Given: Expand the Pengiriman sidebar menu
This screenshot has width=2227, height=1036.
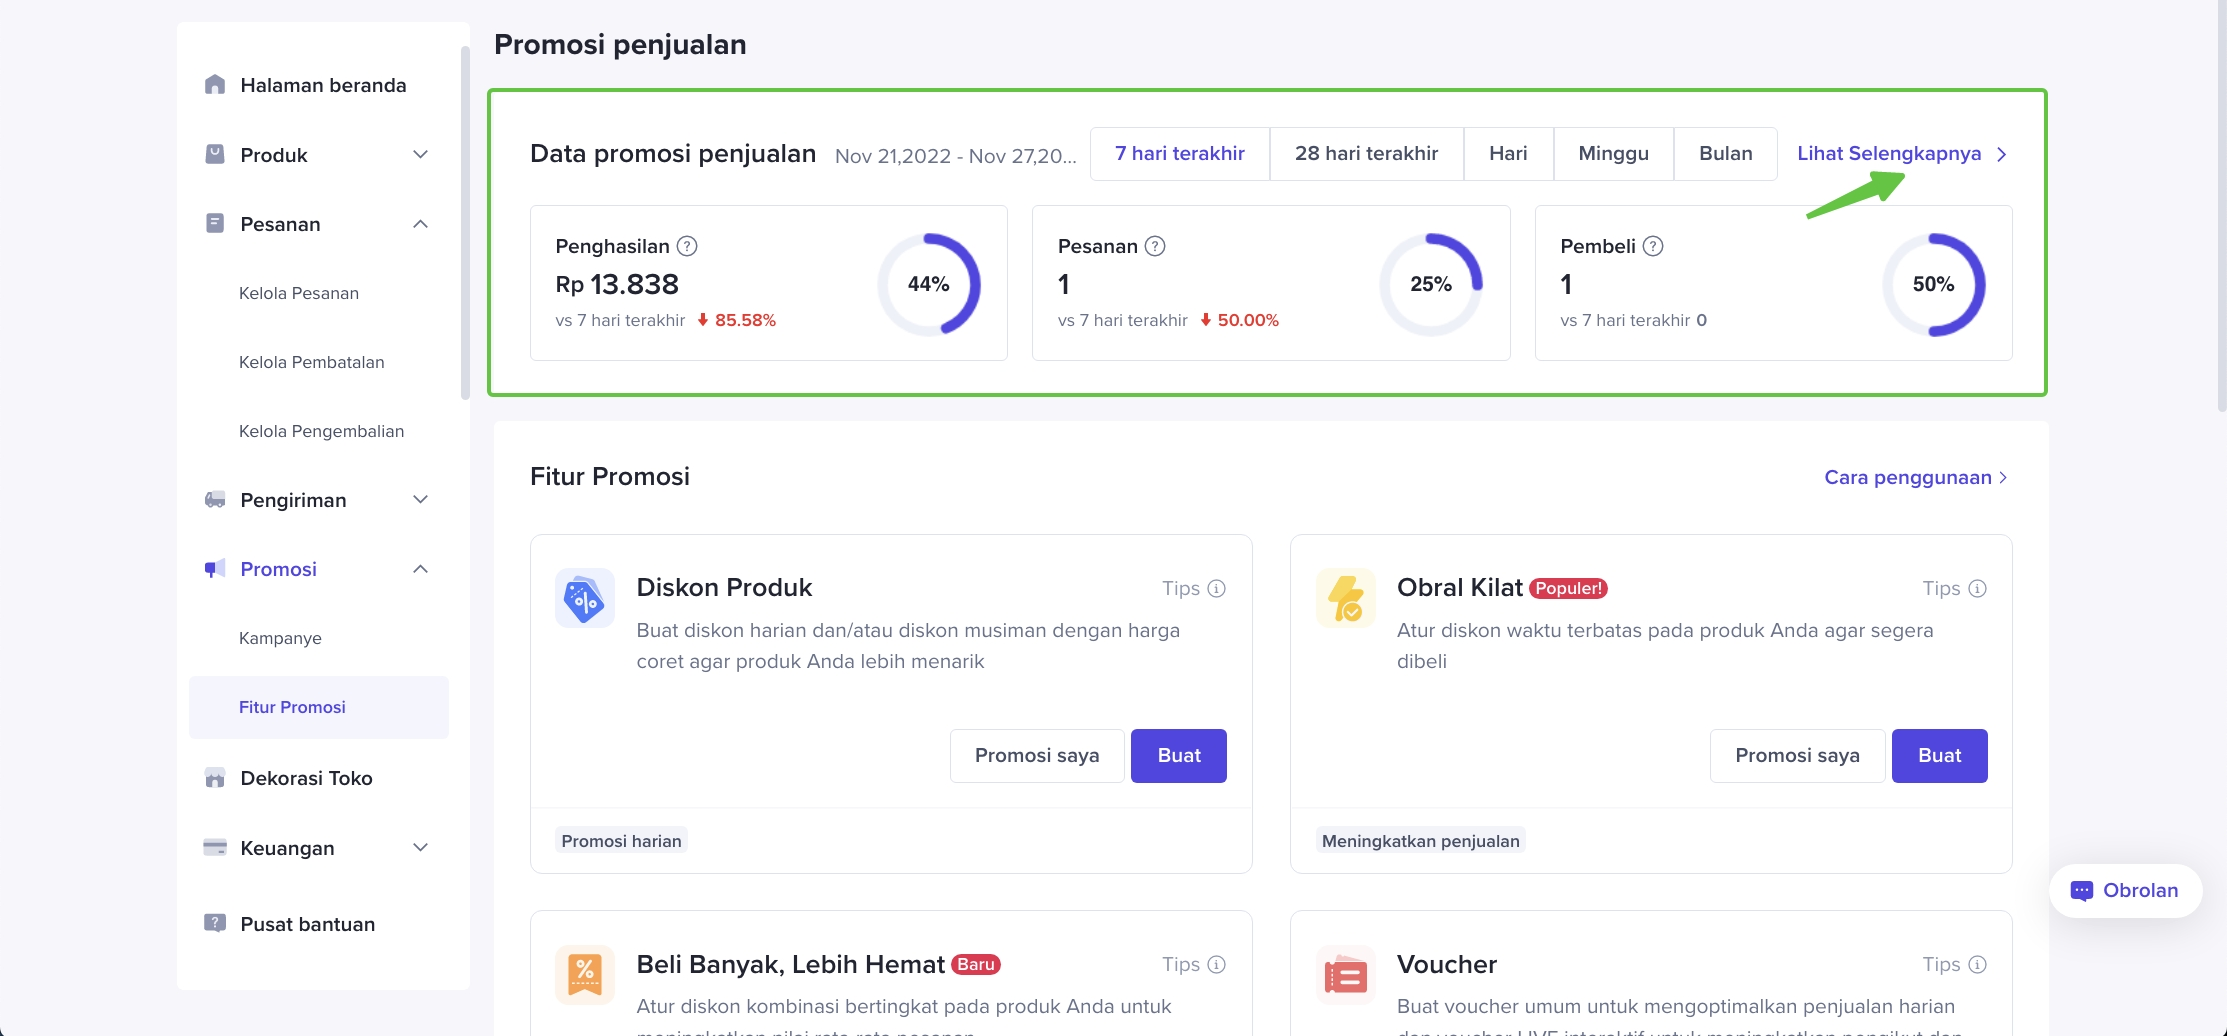Looking at the screenshot, I should pos(421,500).
